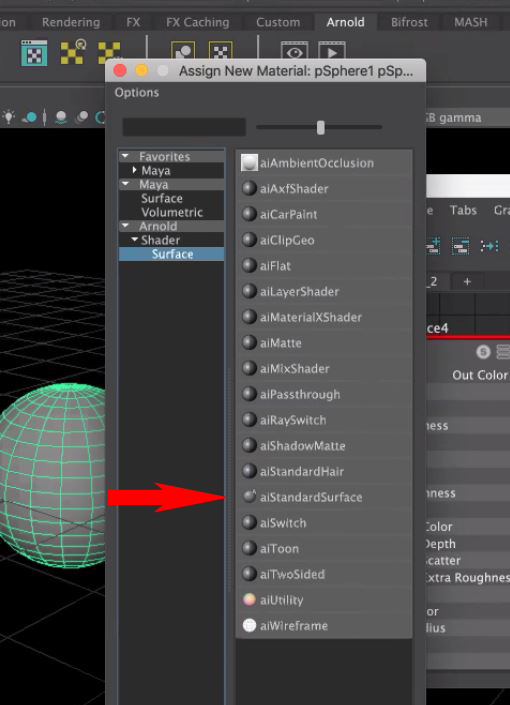Switch to the FX Caching shelf tab
Viewport: 510px width, 705px height.
pyautogui.click(x=197, y=22)
